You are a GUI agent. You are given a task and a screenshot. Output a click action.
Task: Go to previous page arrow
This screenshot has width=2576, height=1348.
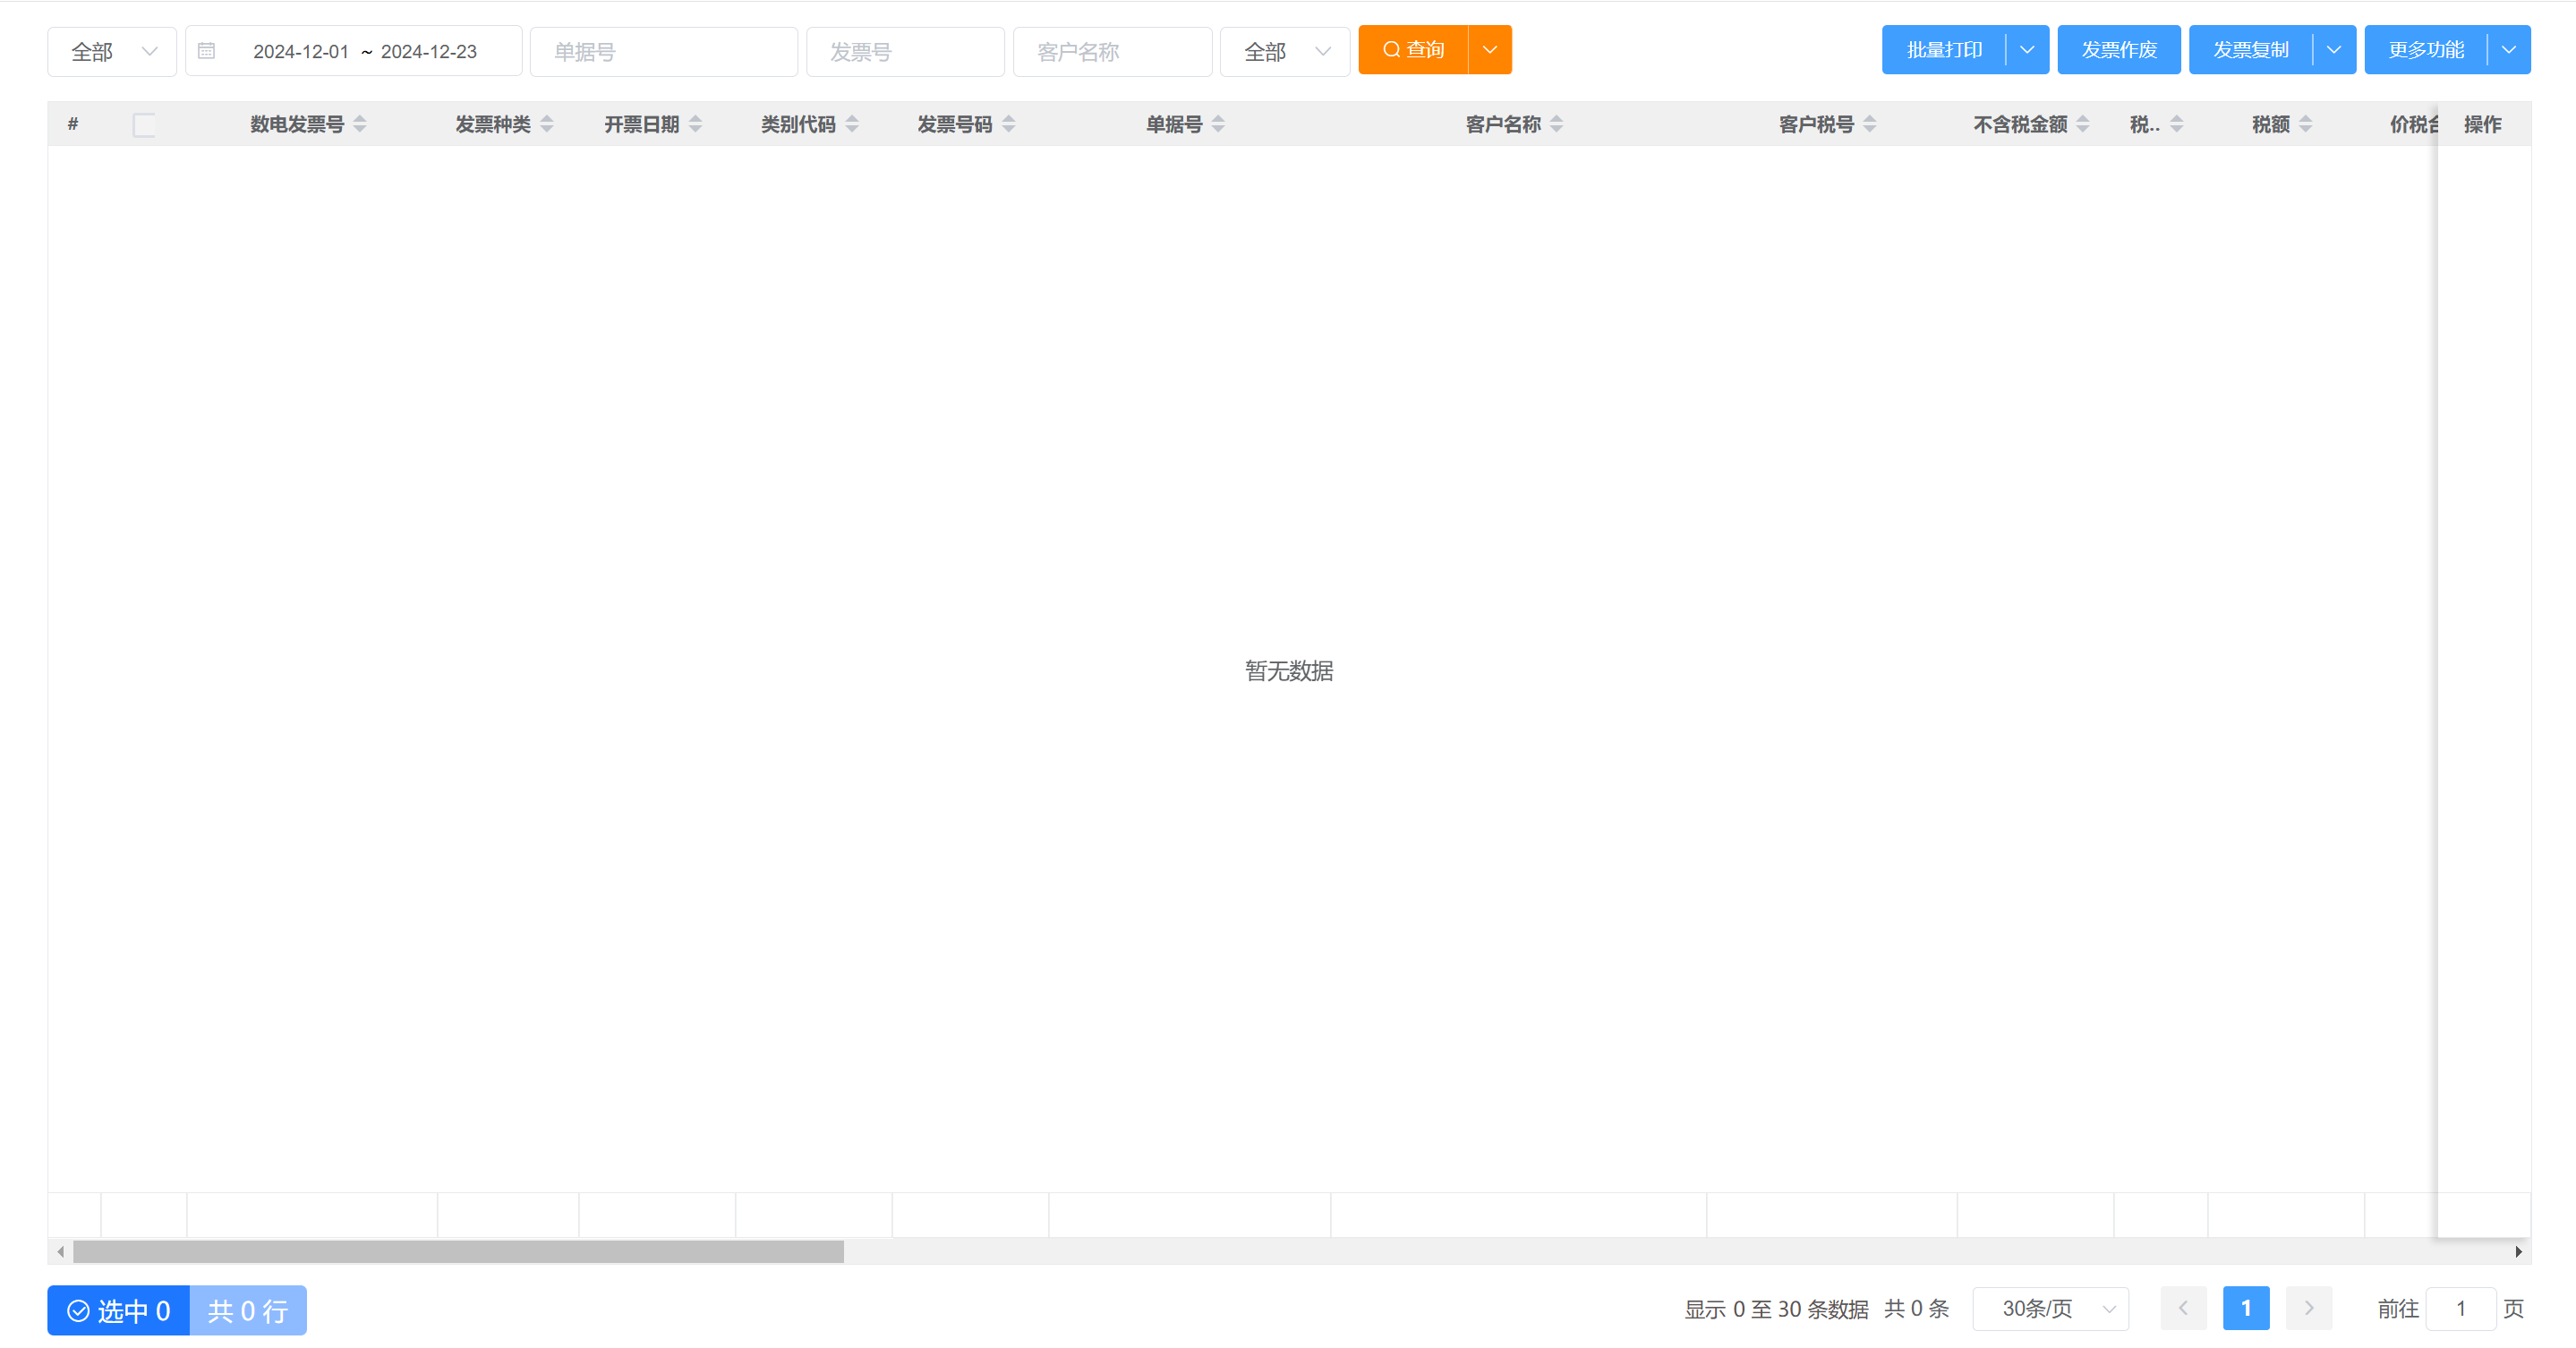point(2183,1308)
